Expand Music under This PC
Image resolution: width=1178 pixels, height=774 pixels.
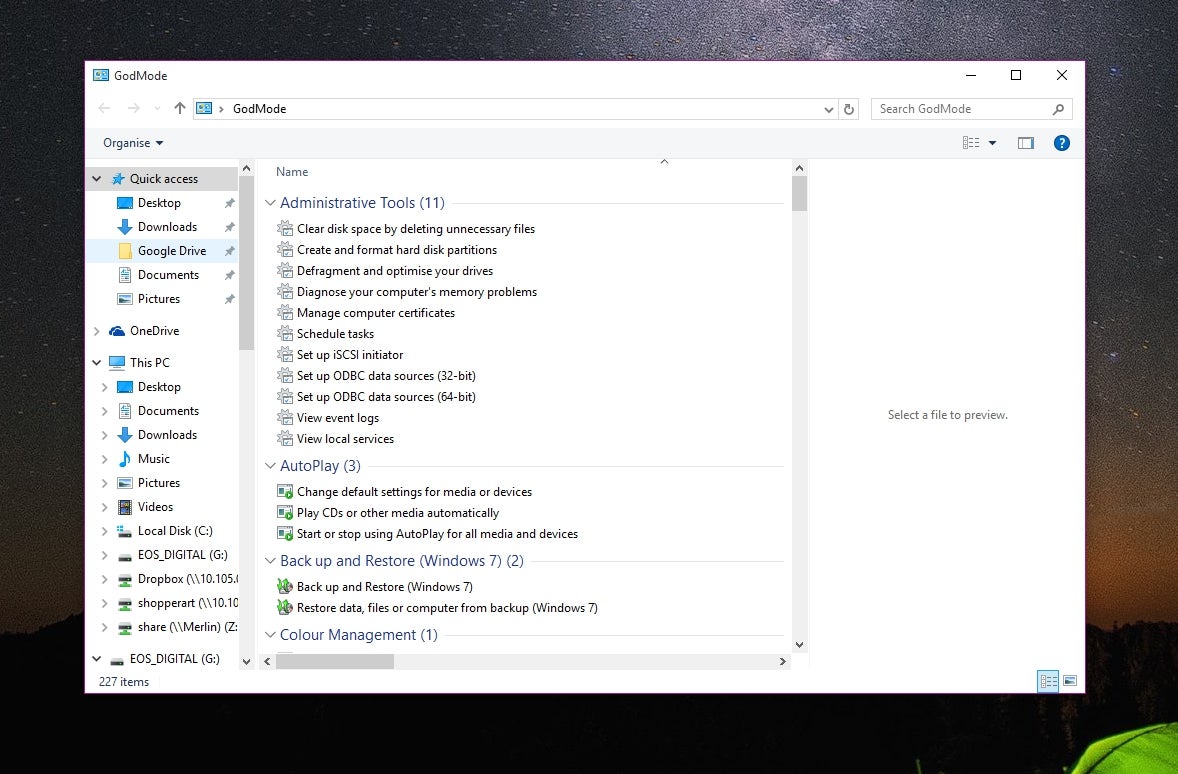tap(104, 459)
